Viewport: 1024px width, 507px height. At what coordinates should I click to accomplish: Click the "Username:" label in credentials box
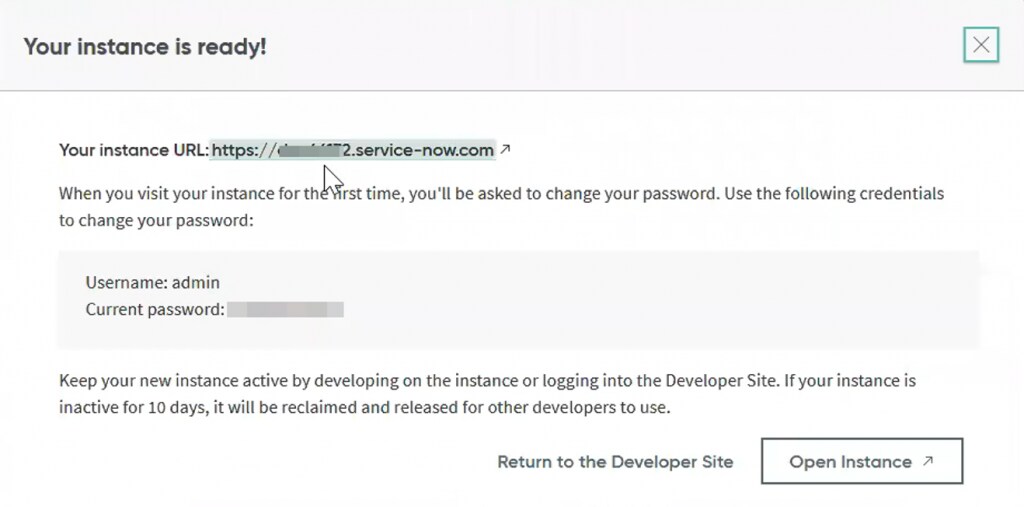pos(126,283)
